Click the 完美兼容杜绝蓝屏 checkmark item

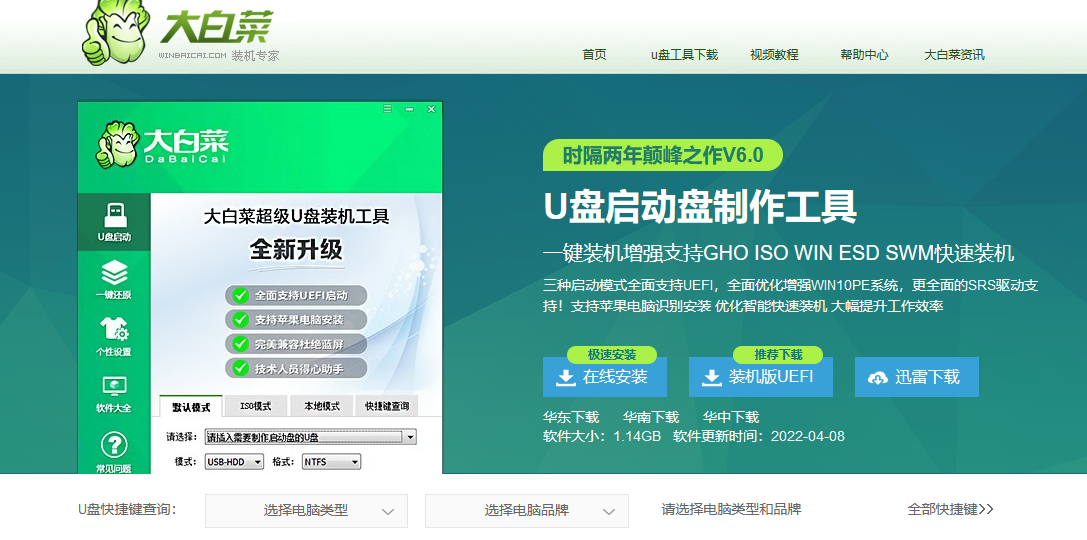pyautogui.click(x=296, y=344)
